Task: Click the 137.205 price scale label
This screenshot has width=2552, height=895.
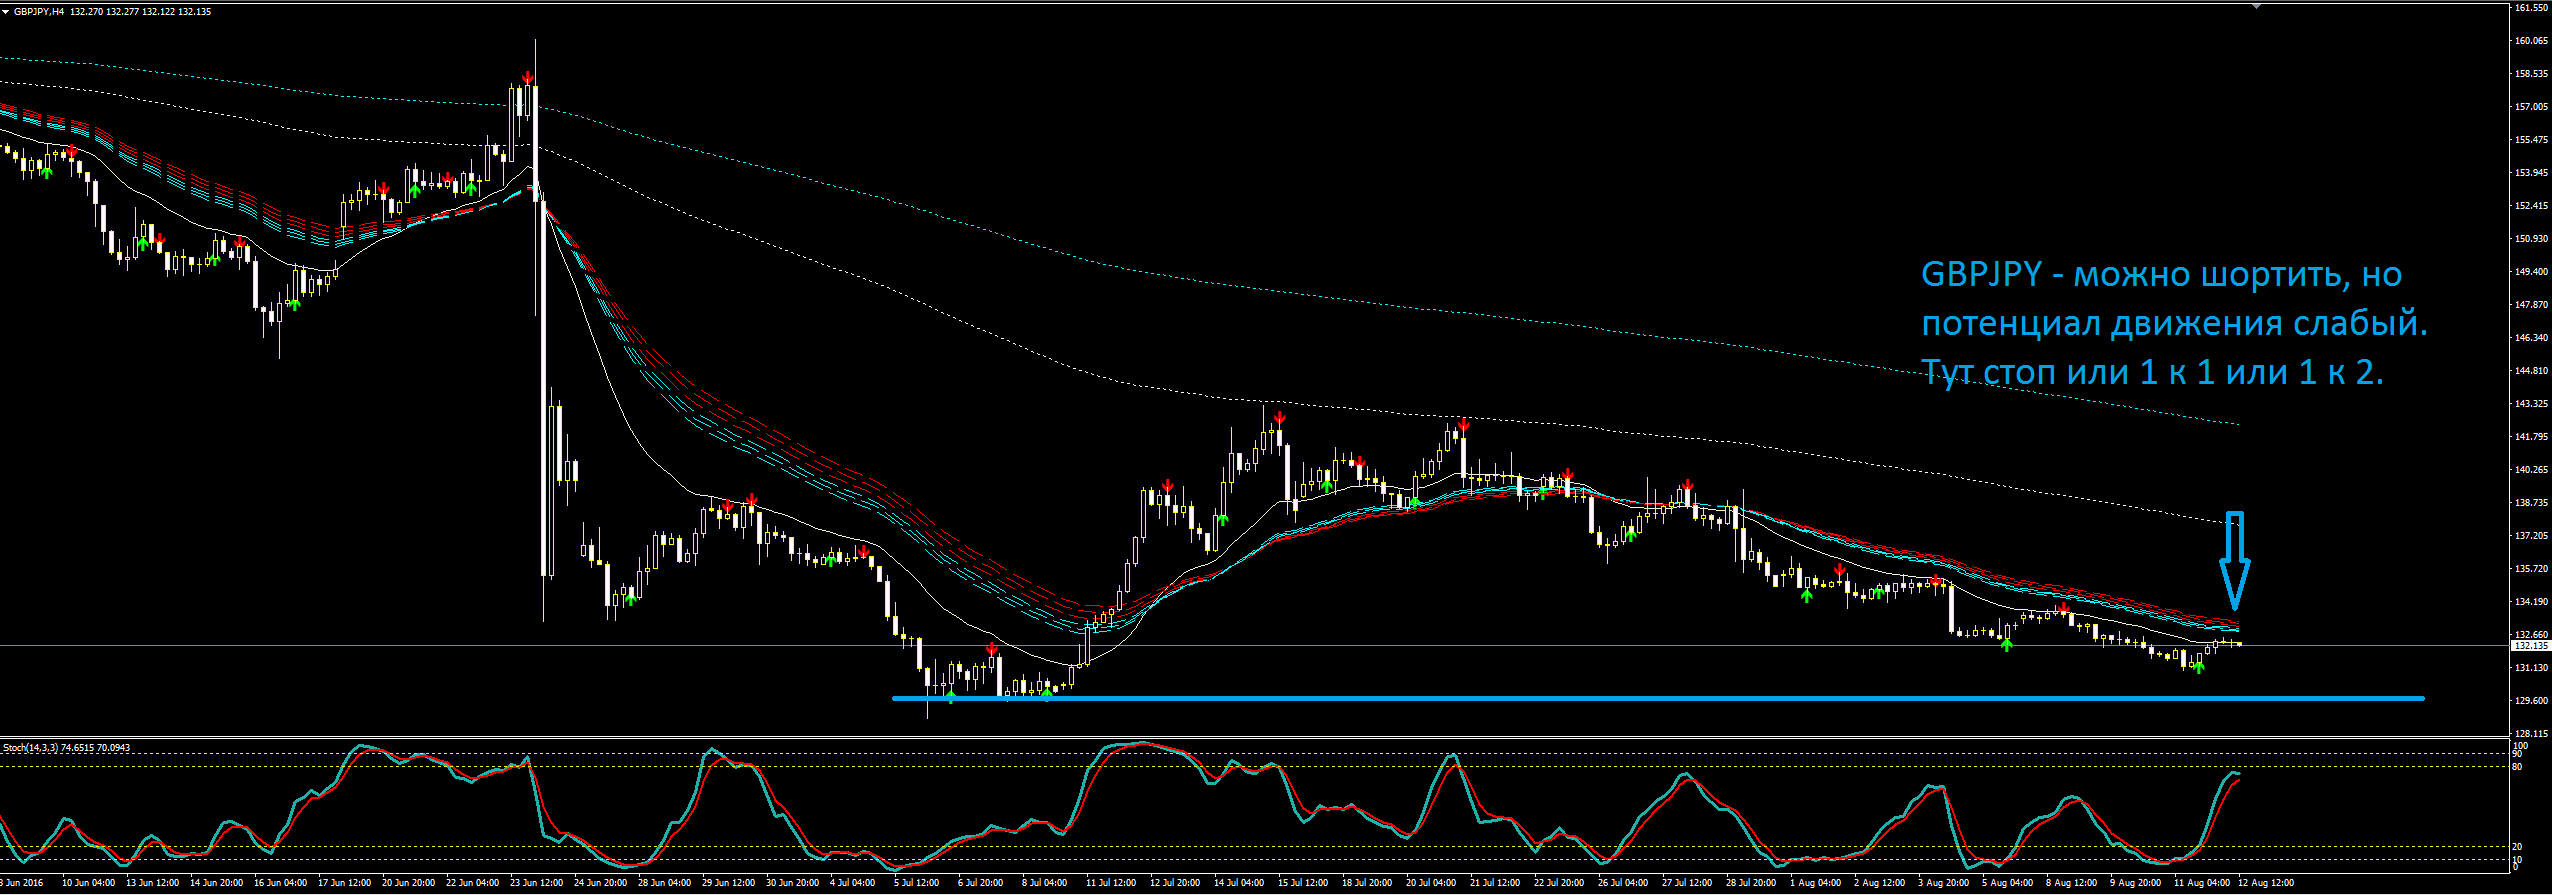Action: coord(2531,536)
